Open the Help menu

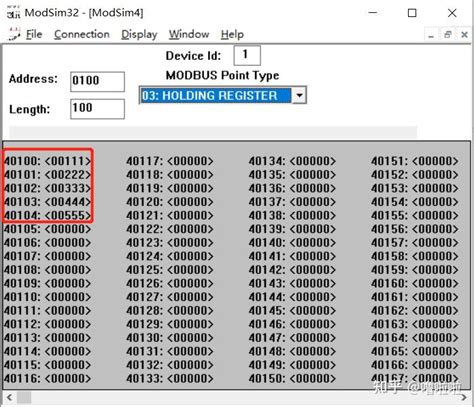coord(232,34)
